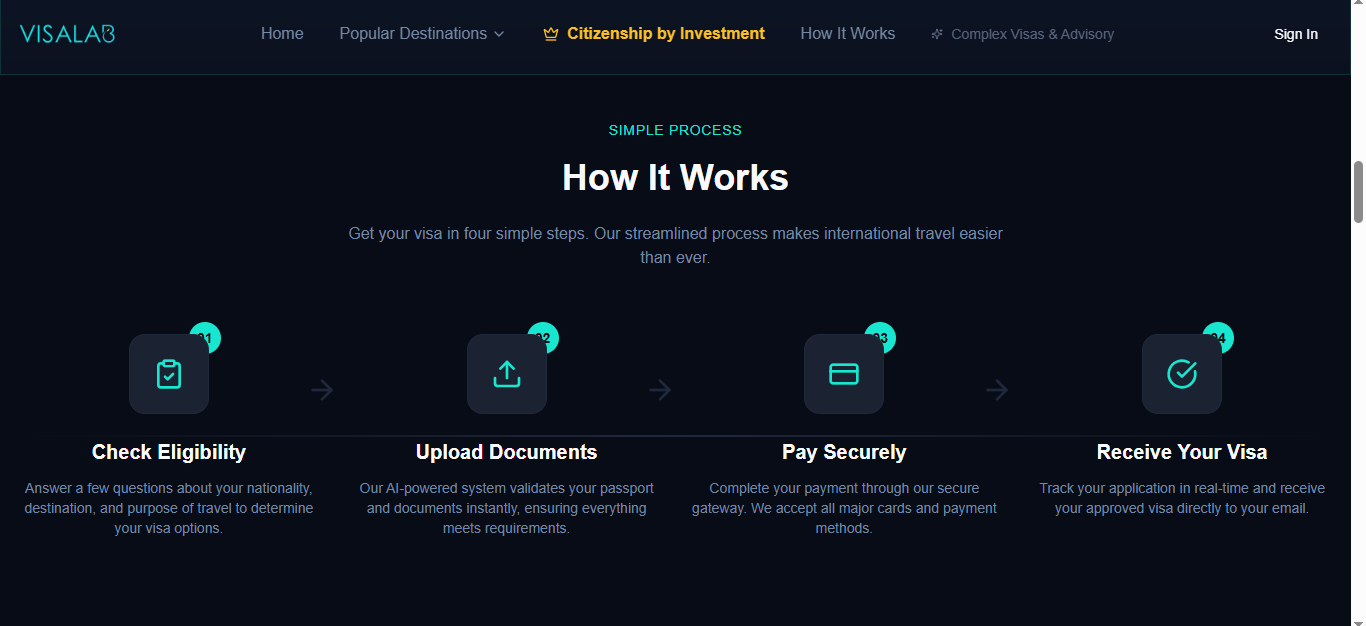Click the step 01 number badge
The width and height of the screenshot is (1366, 626).
[205, 338]
